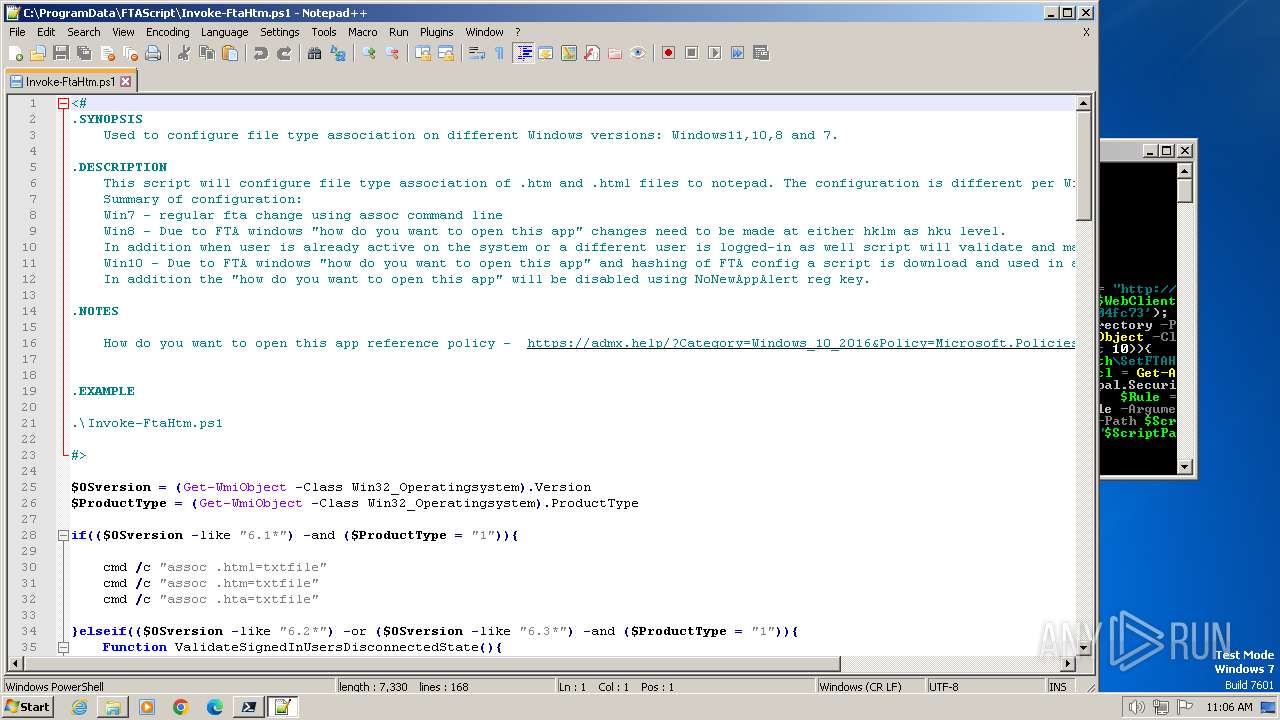Open Google Chrome from the taskbar
The image size is (1280, 720).
click(181, 707)
